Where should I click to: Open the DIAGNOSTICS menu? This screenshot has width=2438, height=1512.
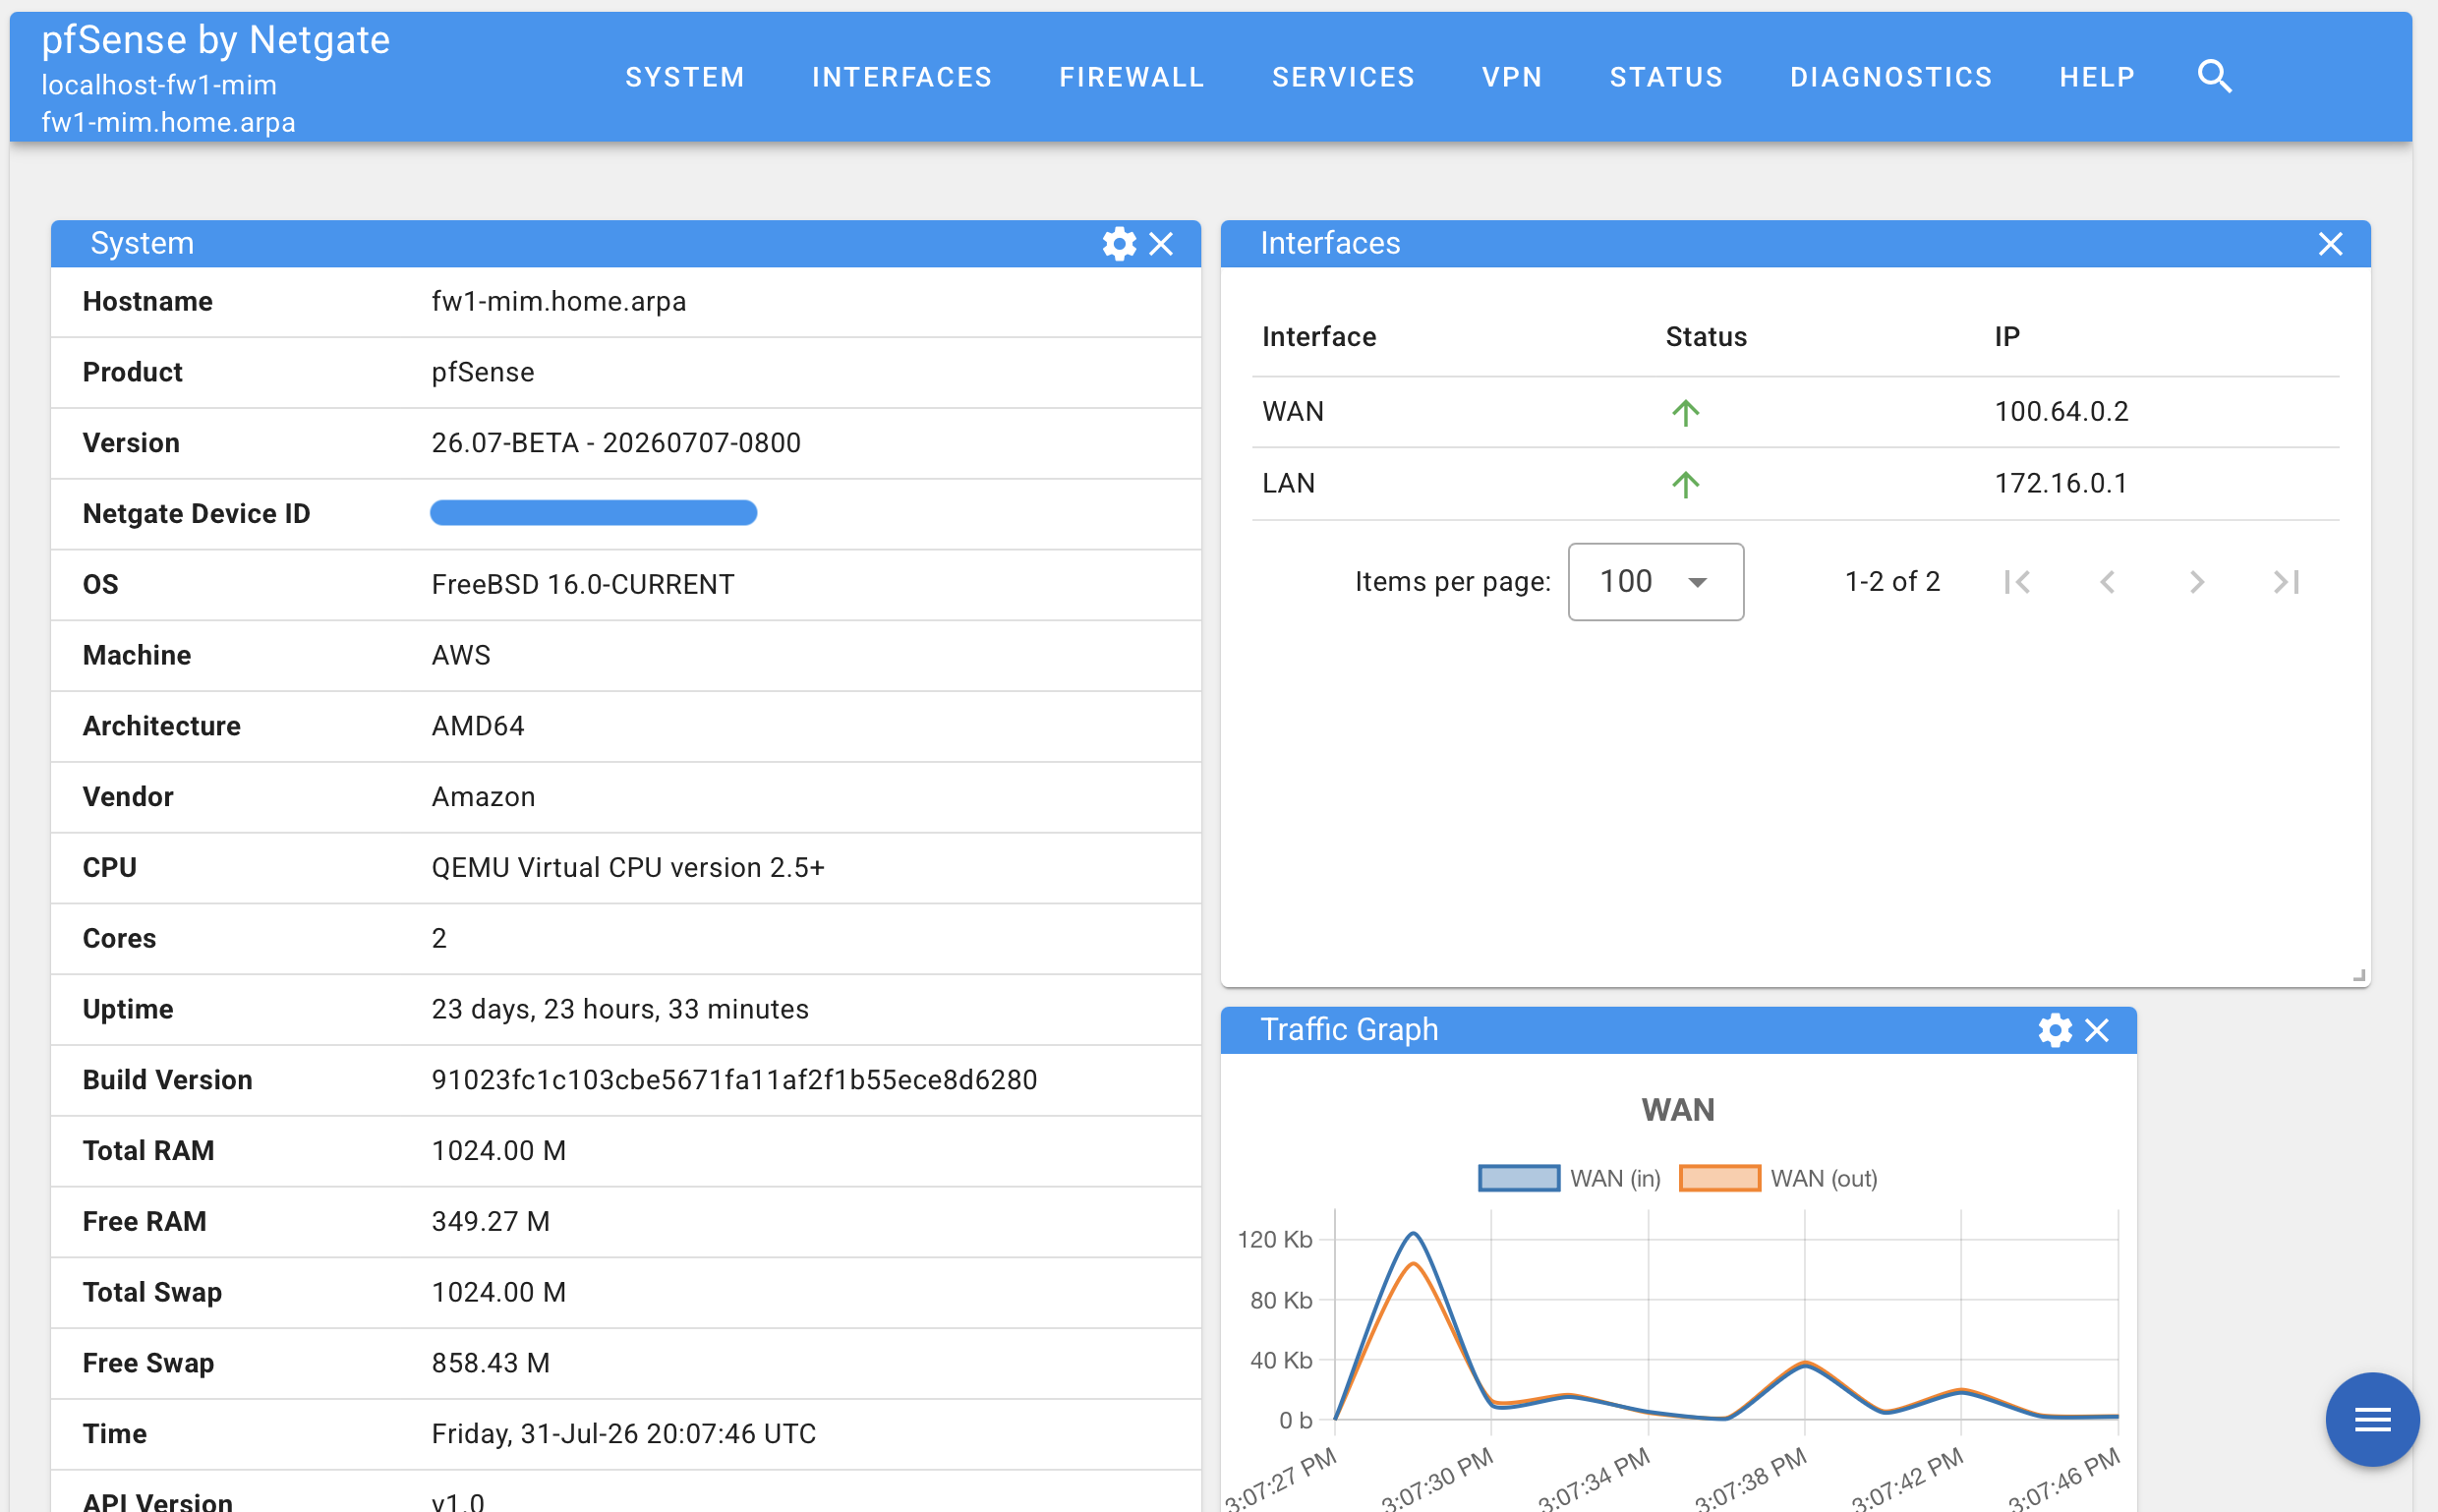pos(1891,77)
